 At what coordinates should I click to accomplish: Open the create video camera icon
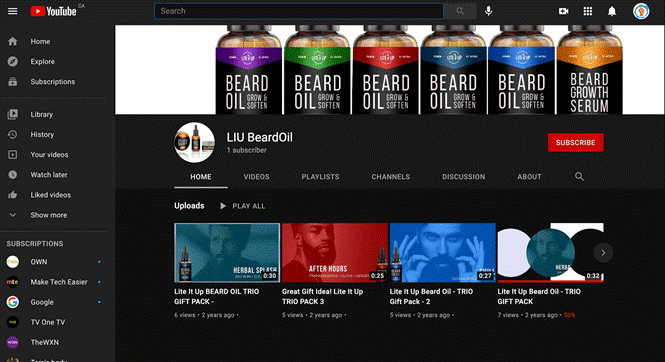point(563,11)
